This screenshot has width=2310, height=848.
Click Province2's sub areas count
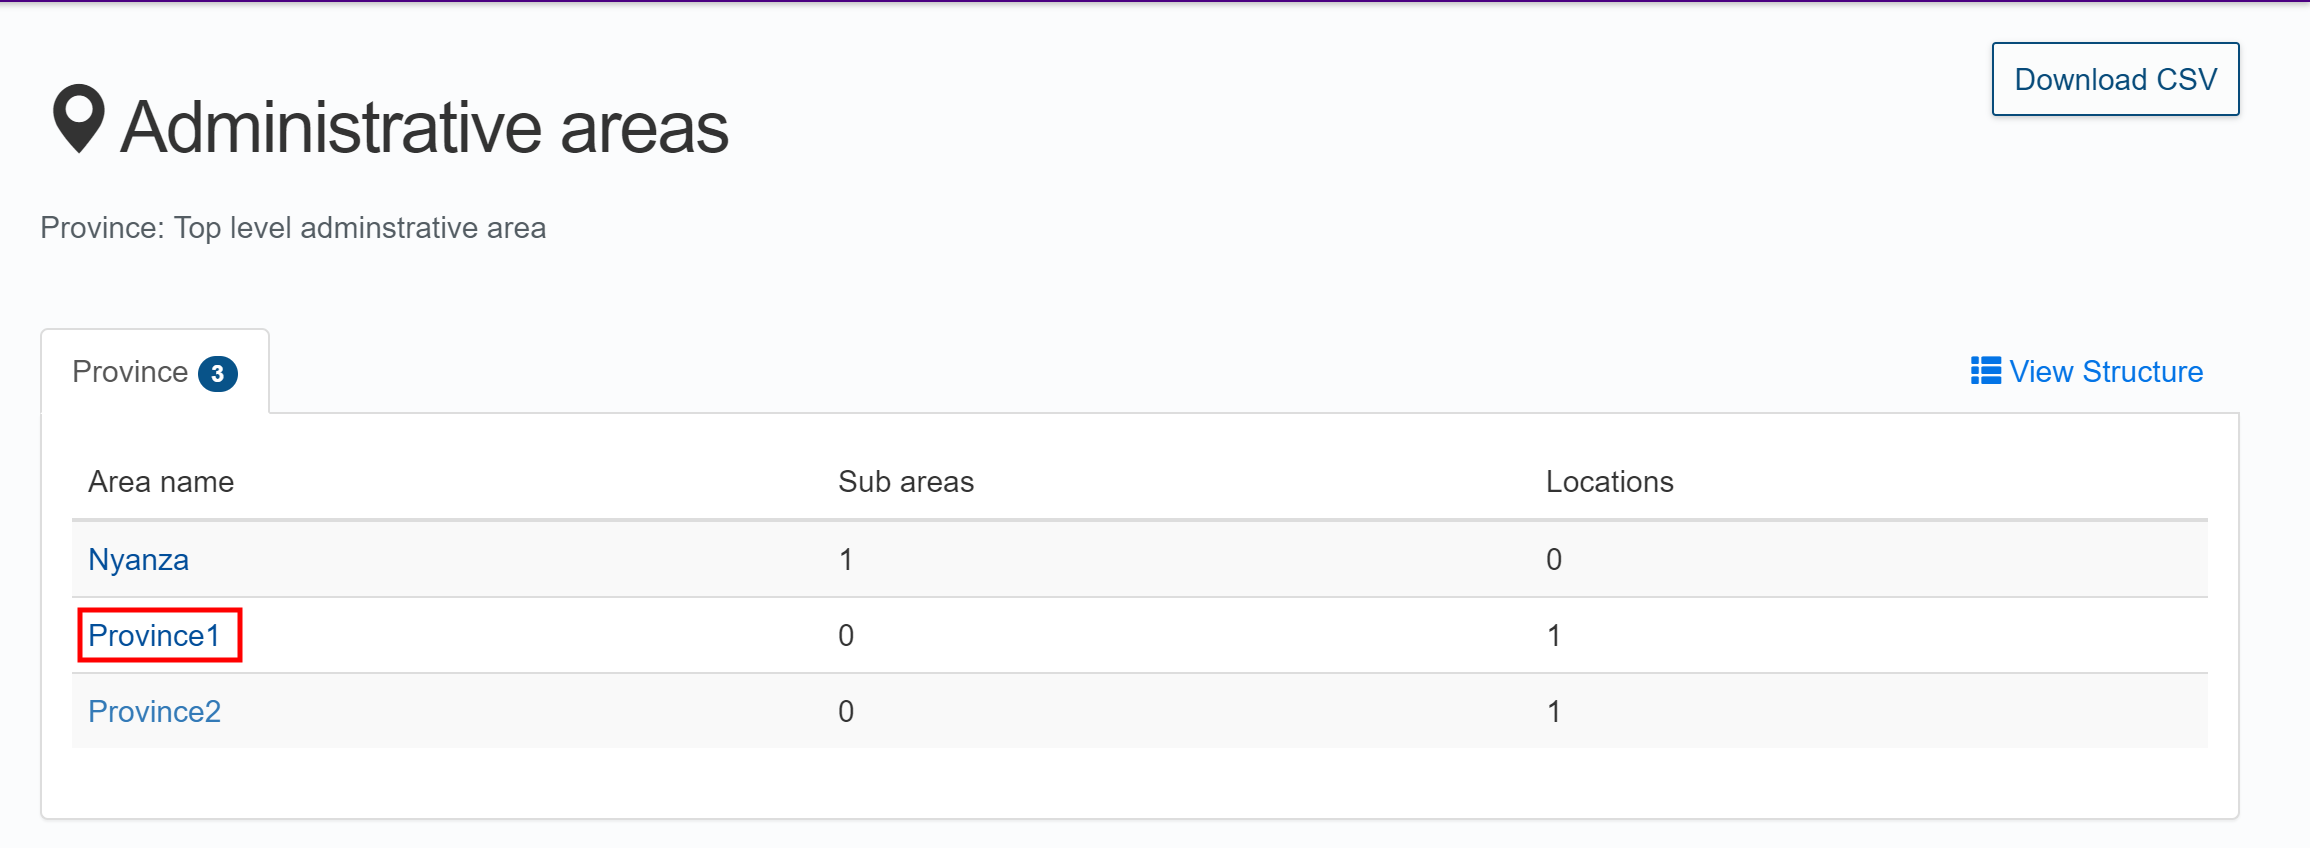tap(846, 712)
